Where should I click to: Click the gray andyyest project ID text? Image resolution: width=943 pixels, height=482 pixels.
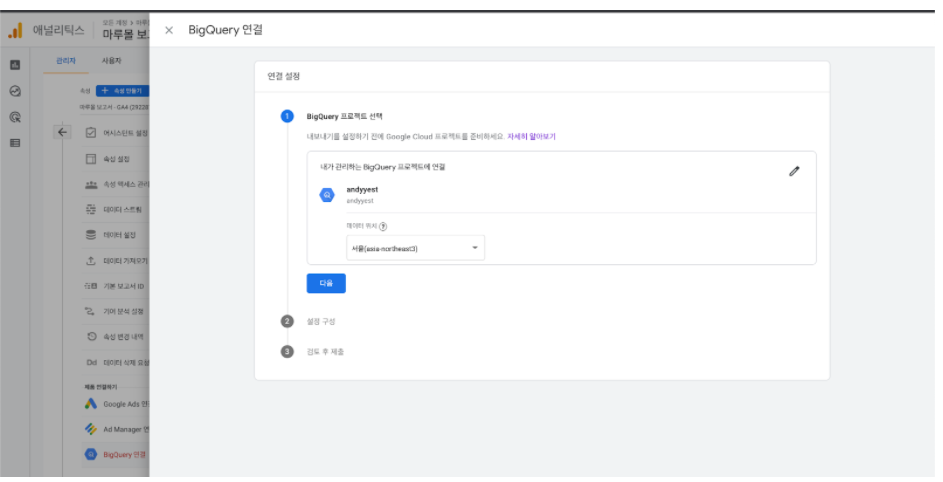point(360,201)
